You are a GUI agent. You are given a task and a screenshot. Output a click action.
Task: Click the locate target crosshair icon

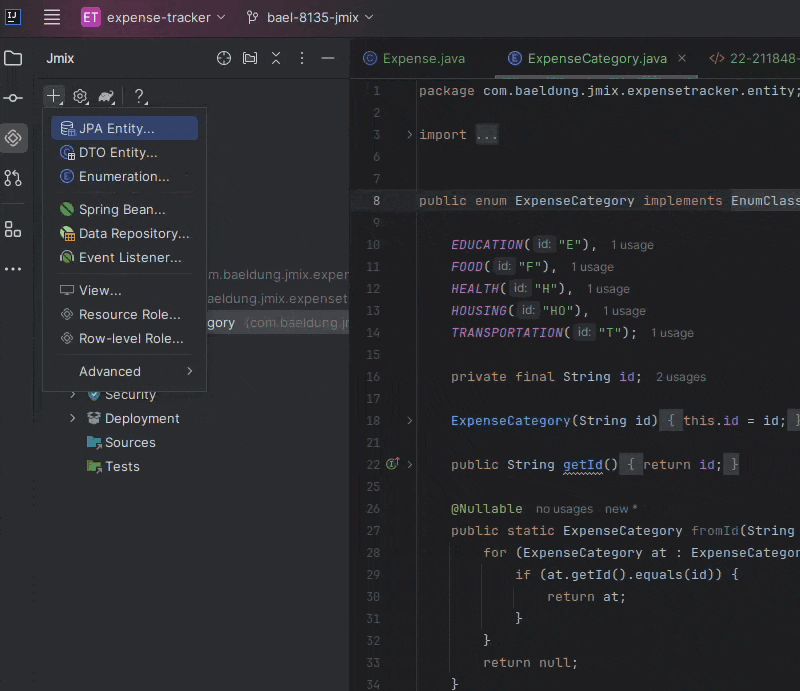pos(224,59)
